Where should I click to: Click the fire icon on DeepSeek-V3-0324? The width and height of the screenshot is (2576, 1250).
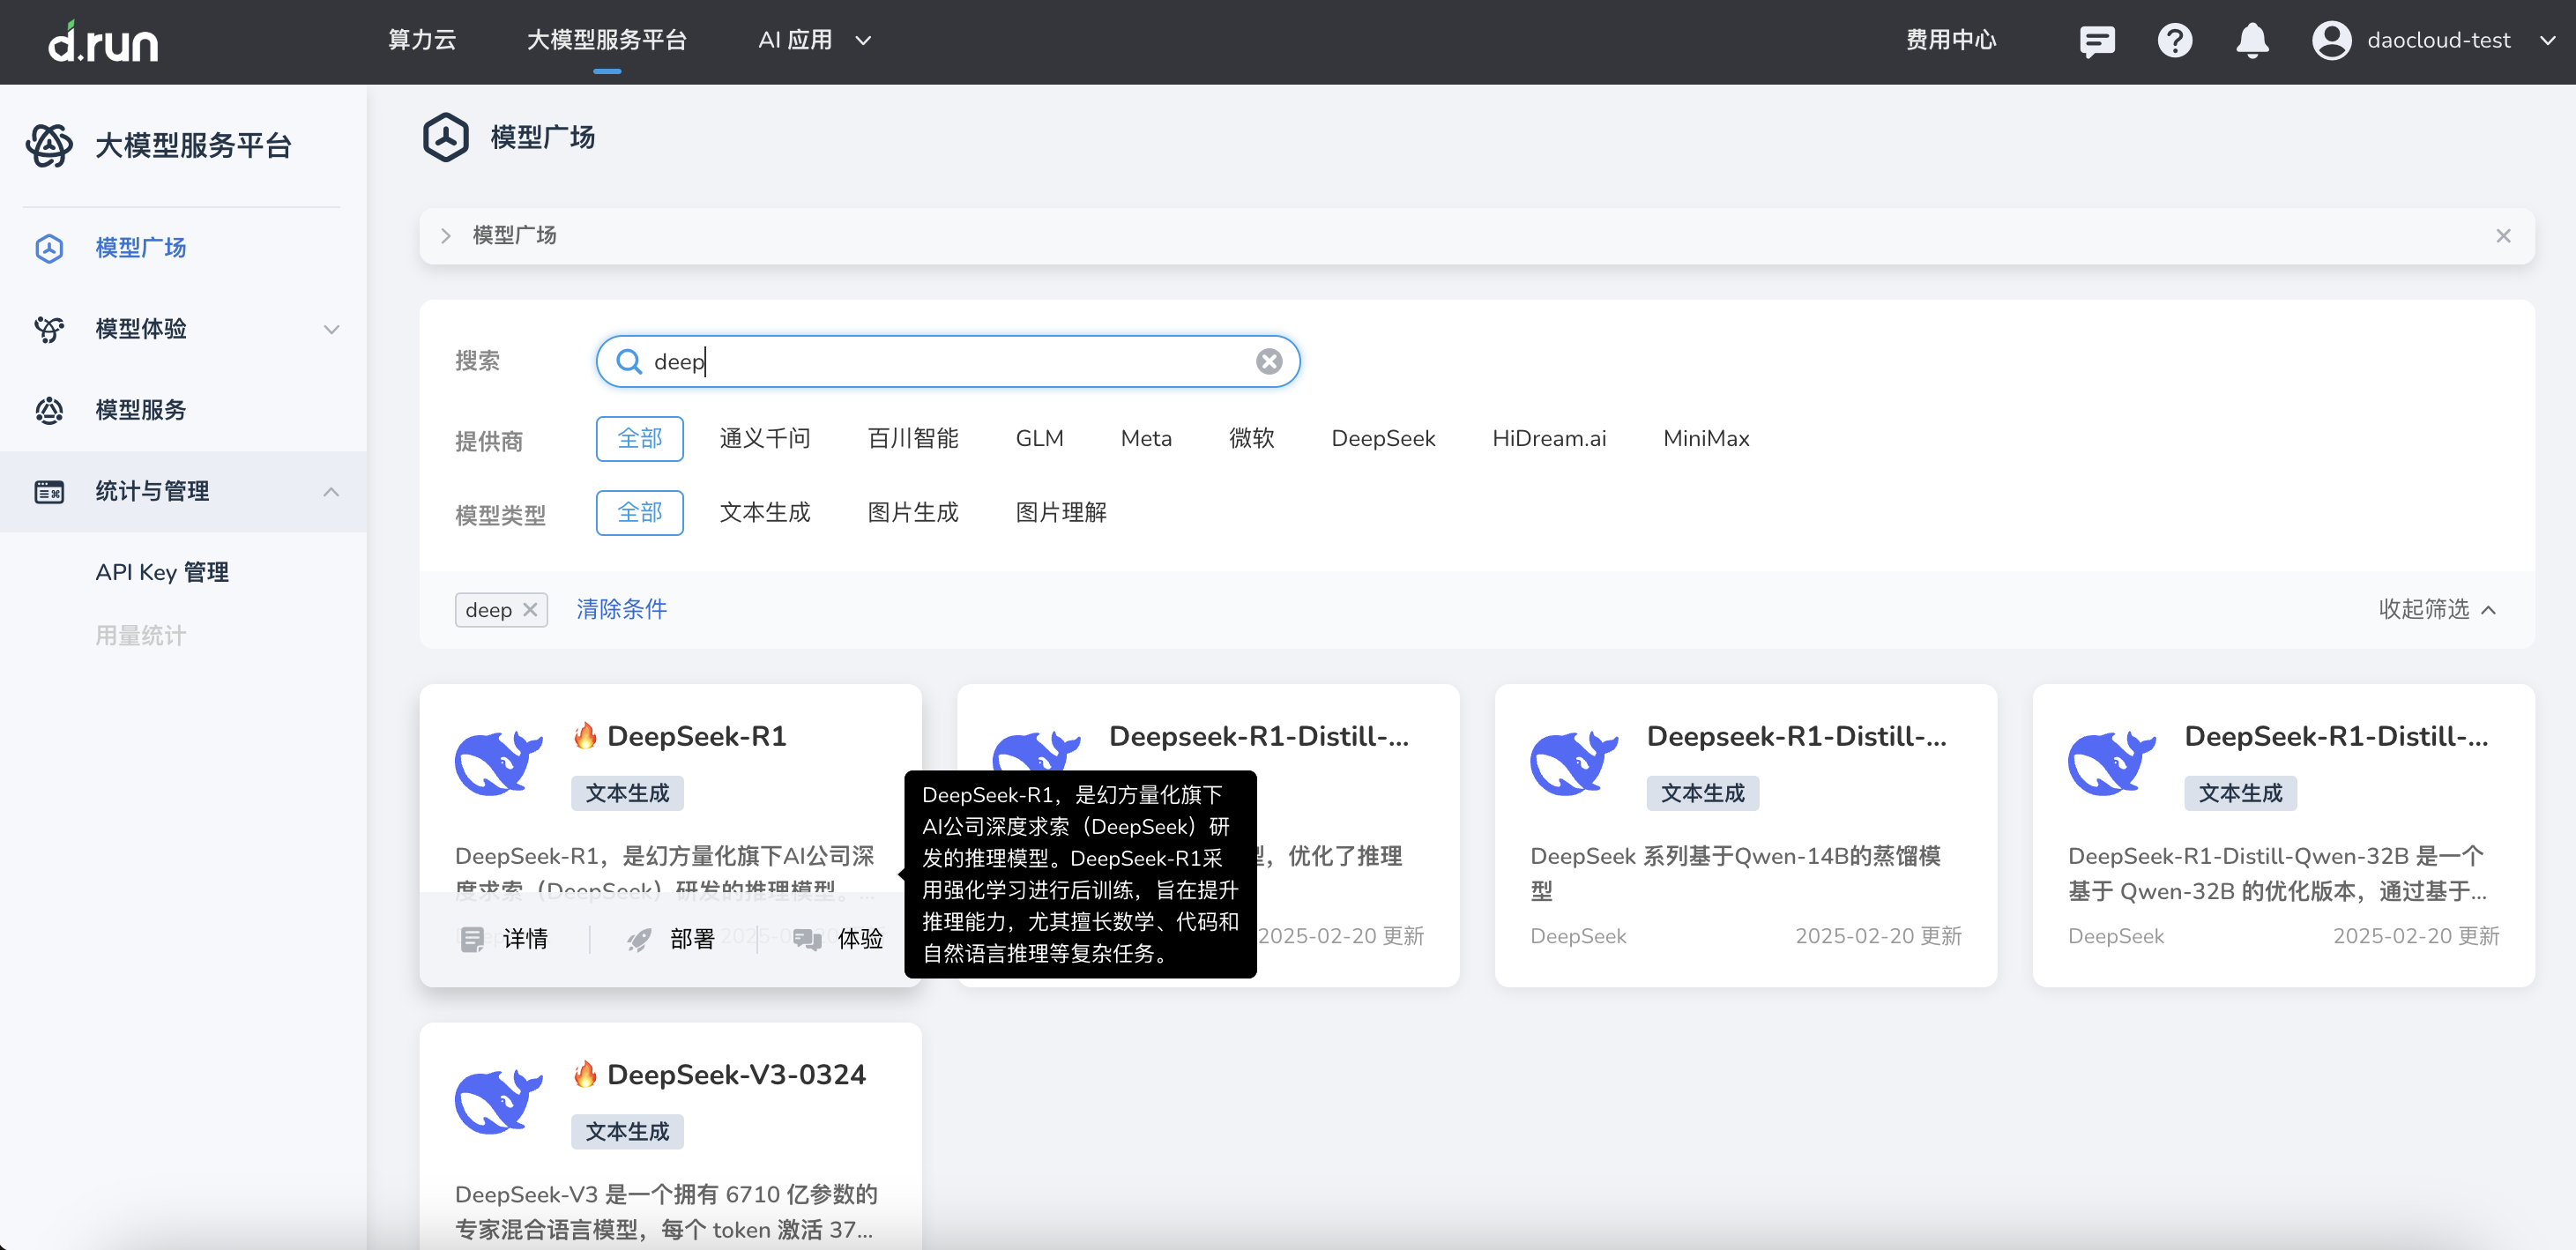(586, 1073)
